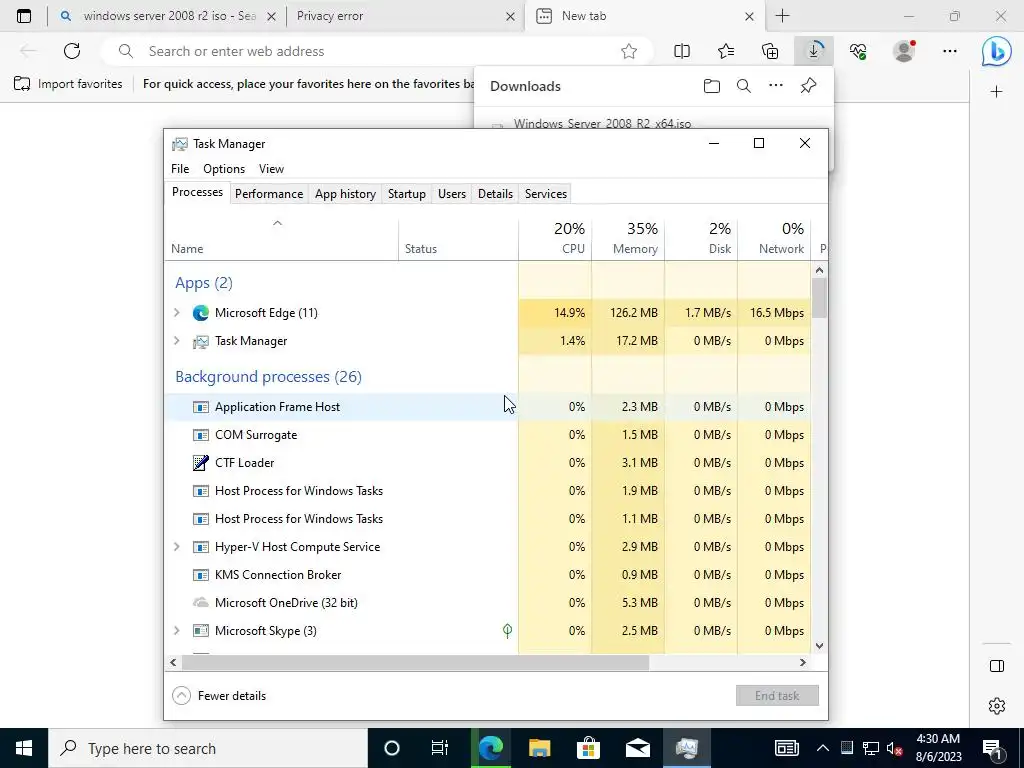This screenshot has width=1024, height=768.
Task: Expand Microsoft Edge (11) process group
Action: tap(176, 313)
